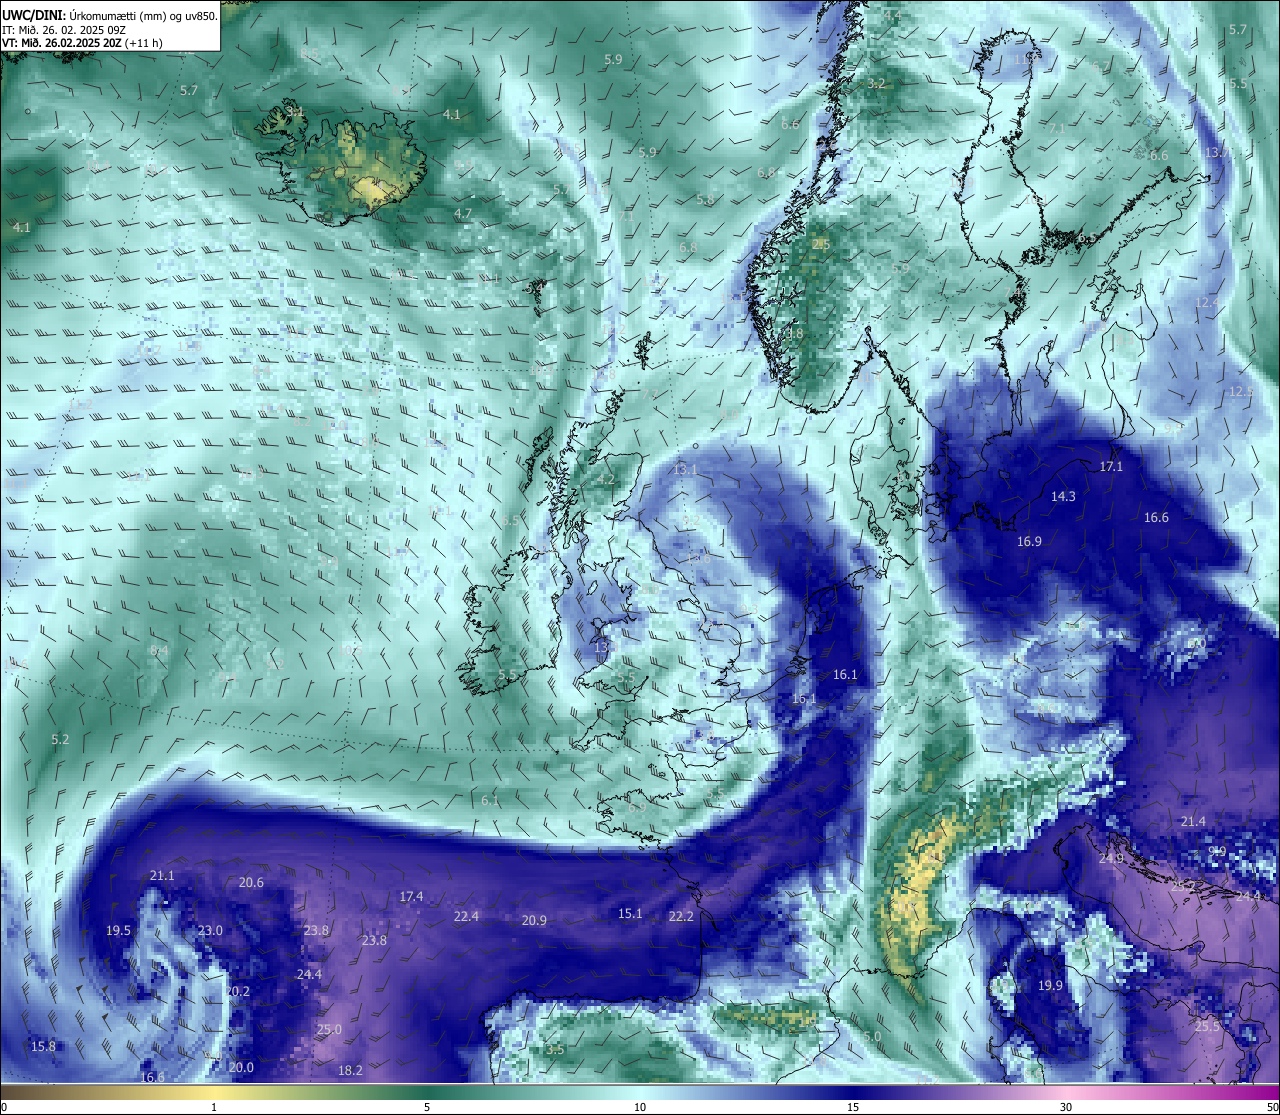Click the 13.1 value north of Britain

pos(685,470)
